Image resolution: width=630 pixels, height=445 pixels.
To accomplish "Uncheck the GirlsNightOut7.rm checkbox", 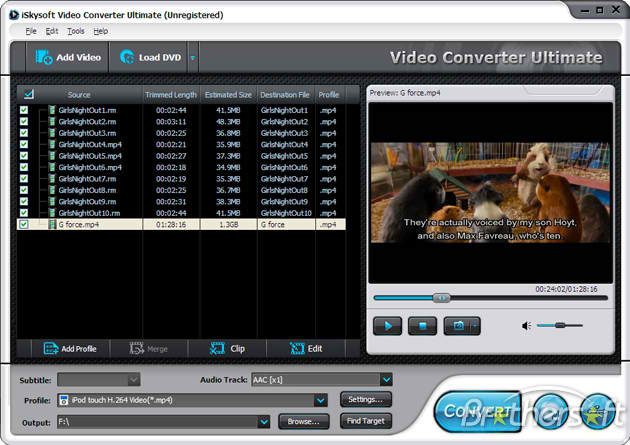I will tap(24, 178).
